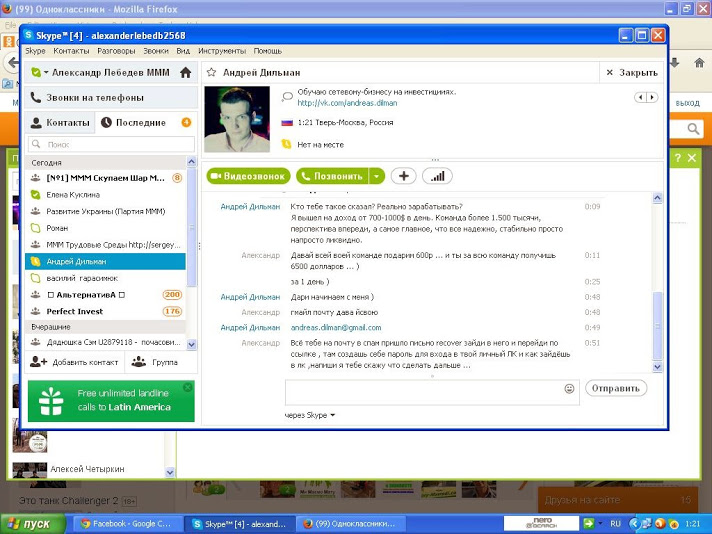
Task: Click the RU language indicator
Action: [615, 524]
